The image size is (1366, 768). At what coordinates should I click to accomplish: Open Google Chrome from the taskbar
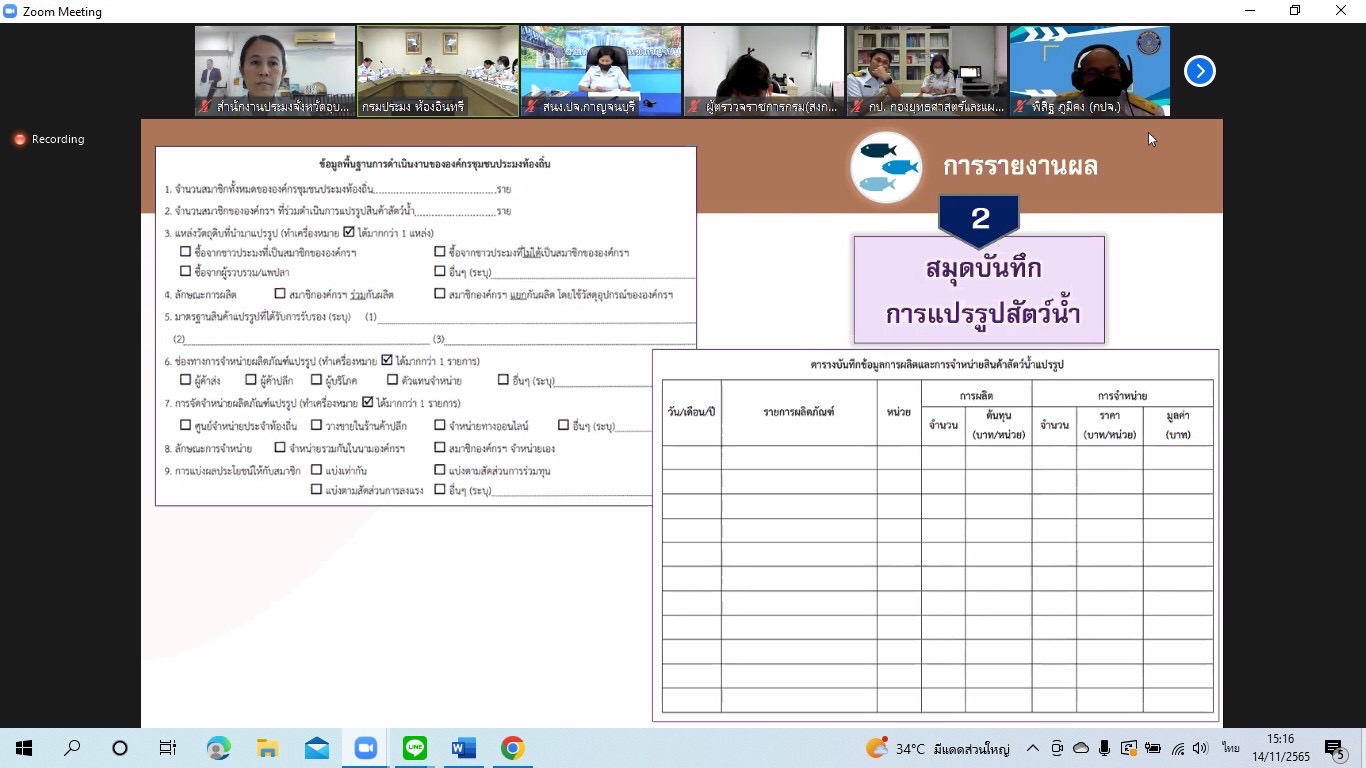point(513,748)
